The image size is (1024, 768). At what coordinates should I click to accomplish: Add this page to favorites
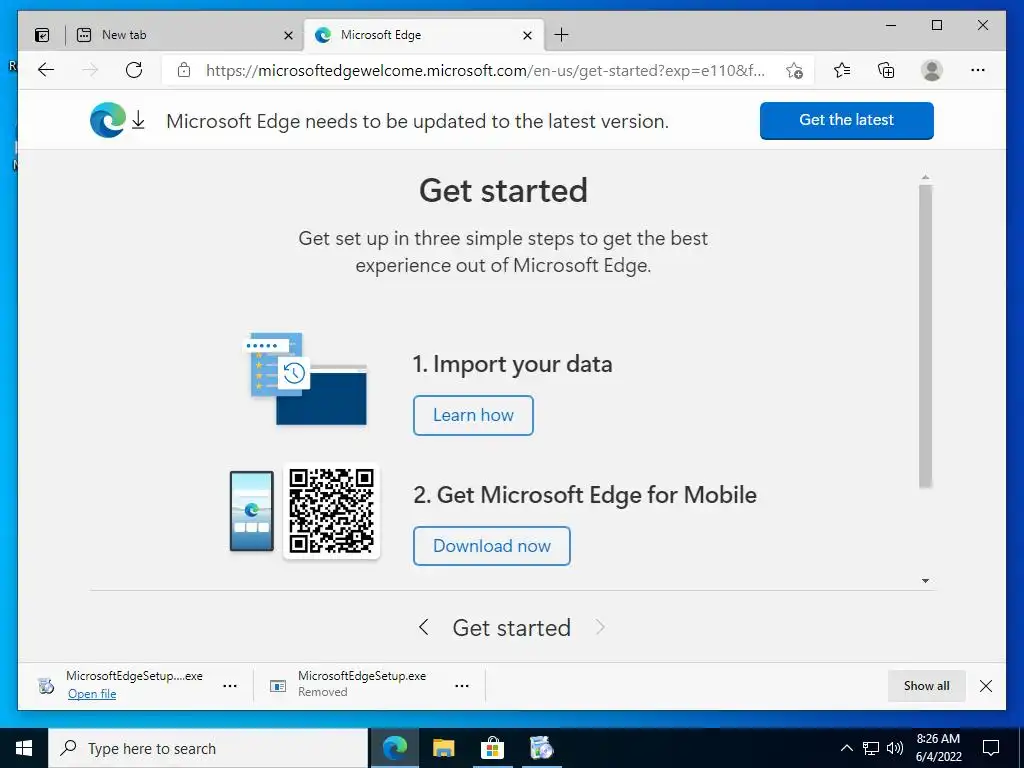point(794,70)
